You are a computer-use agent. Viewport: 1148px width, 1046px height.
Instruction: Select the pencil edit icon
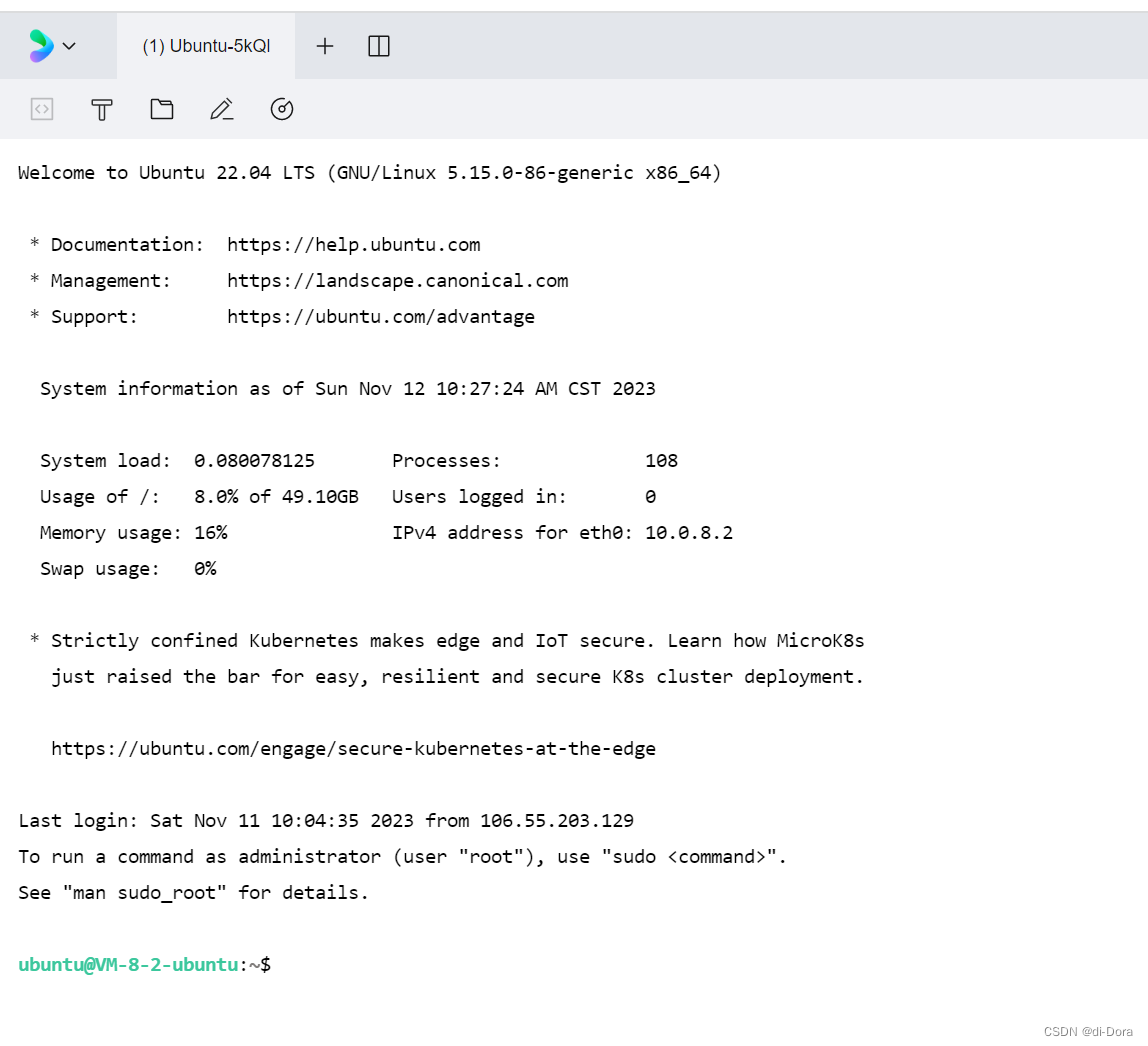tap(222, 109)
